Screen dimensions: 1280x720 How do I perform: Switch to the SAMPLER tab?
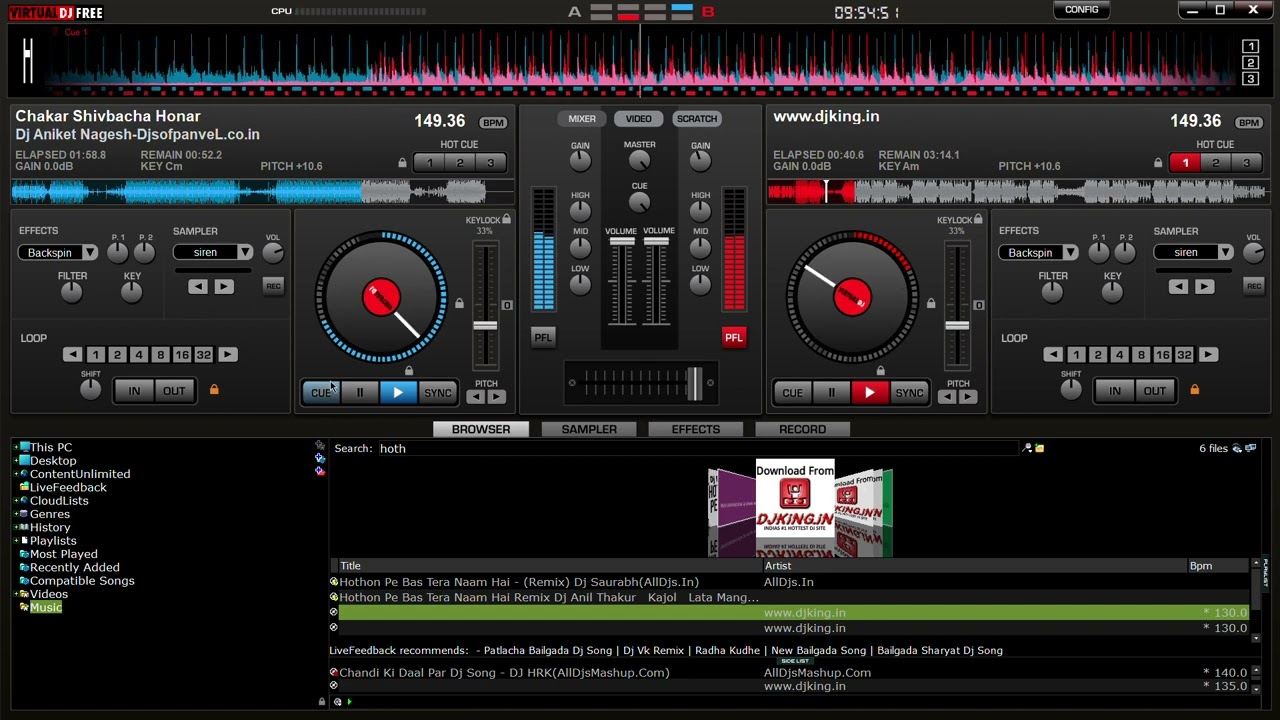589,429
